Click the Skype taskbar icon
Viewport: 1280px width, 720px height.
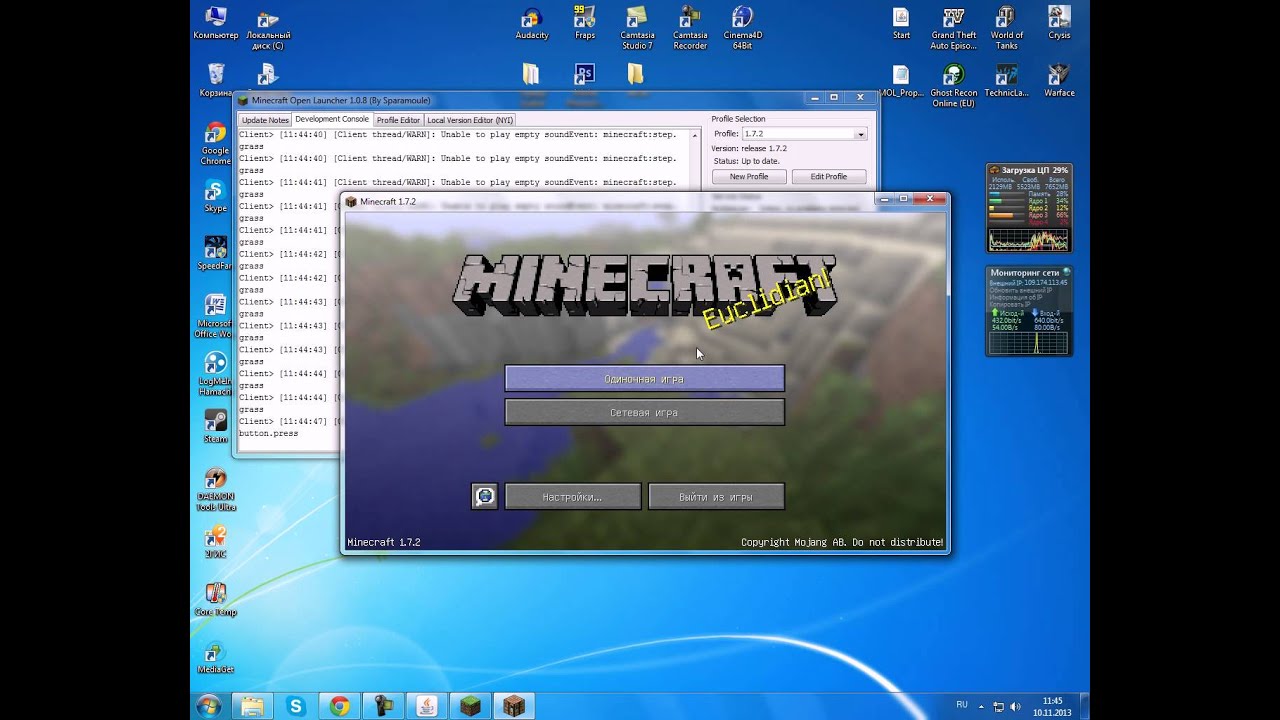[296, 706]
